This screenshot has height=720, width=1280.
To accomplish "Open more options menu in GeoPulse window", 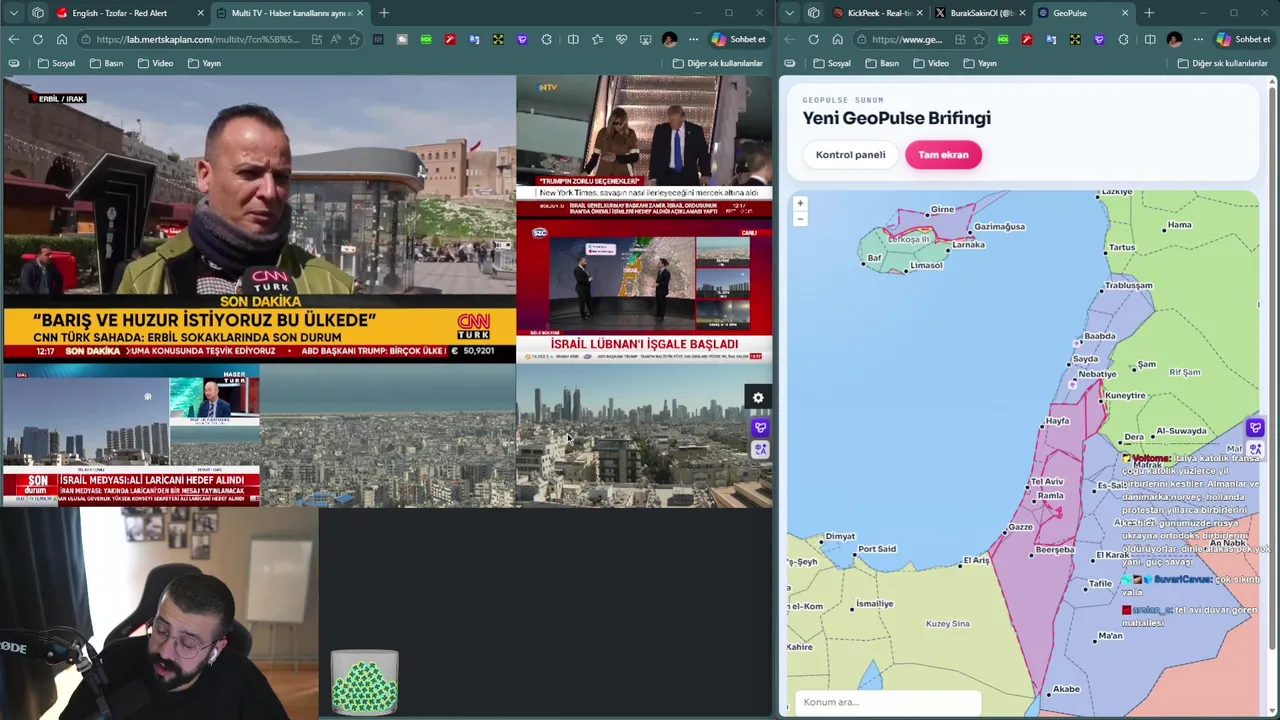I will click(1198, 39).
